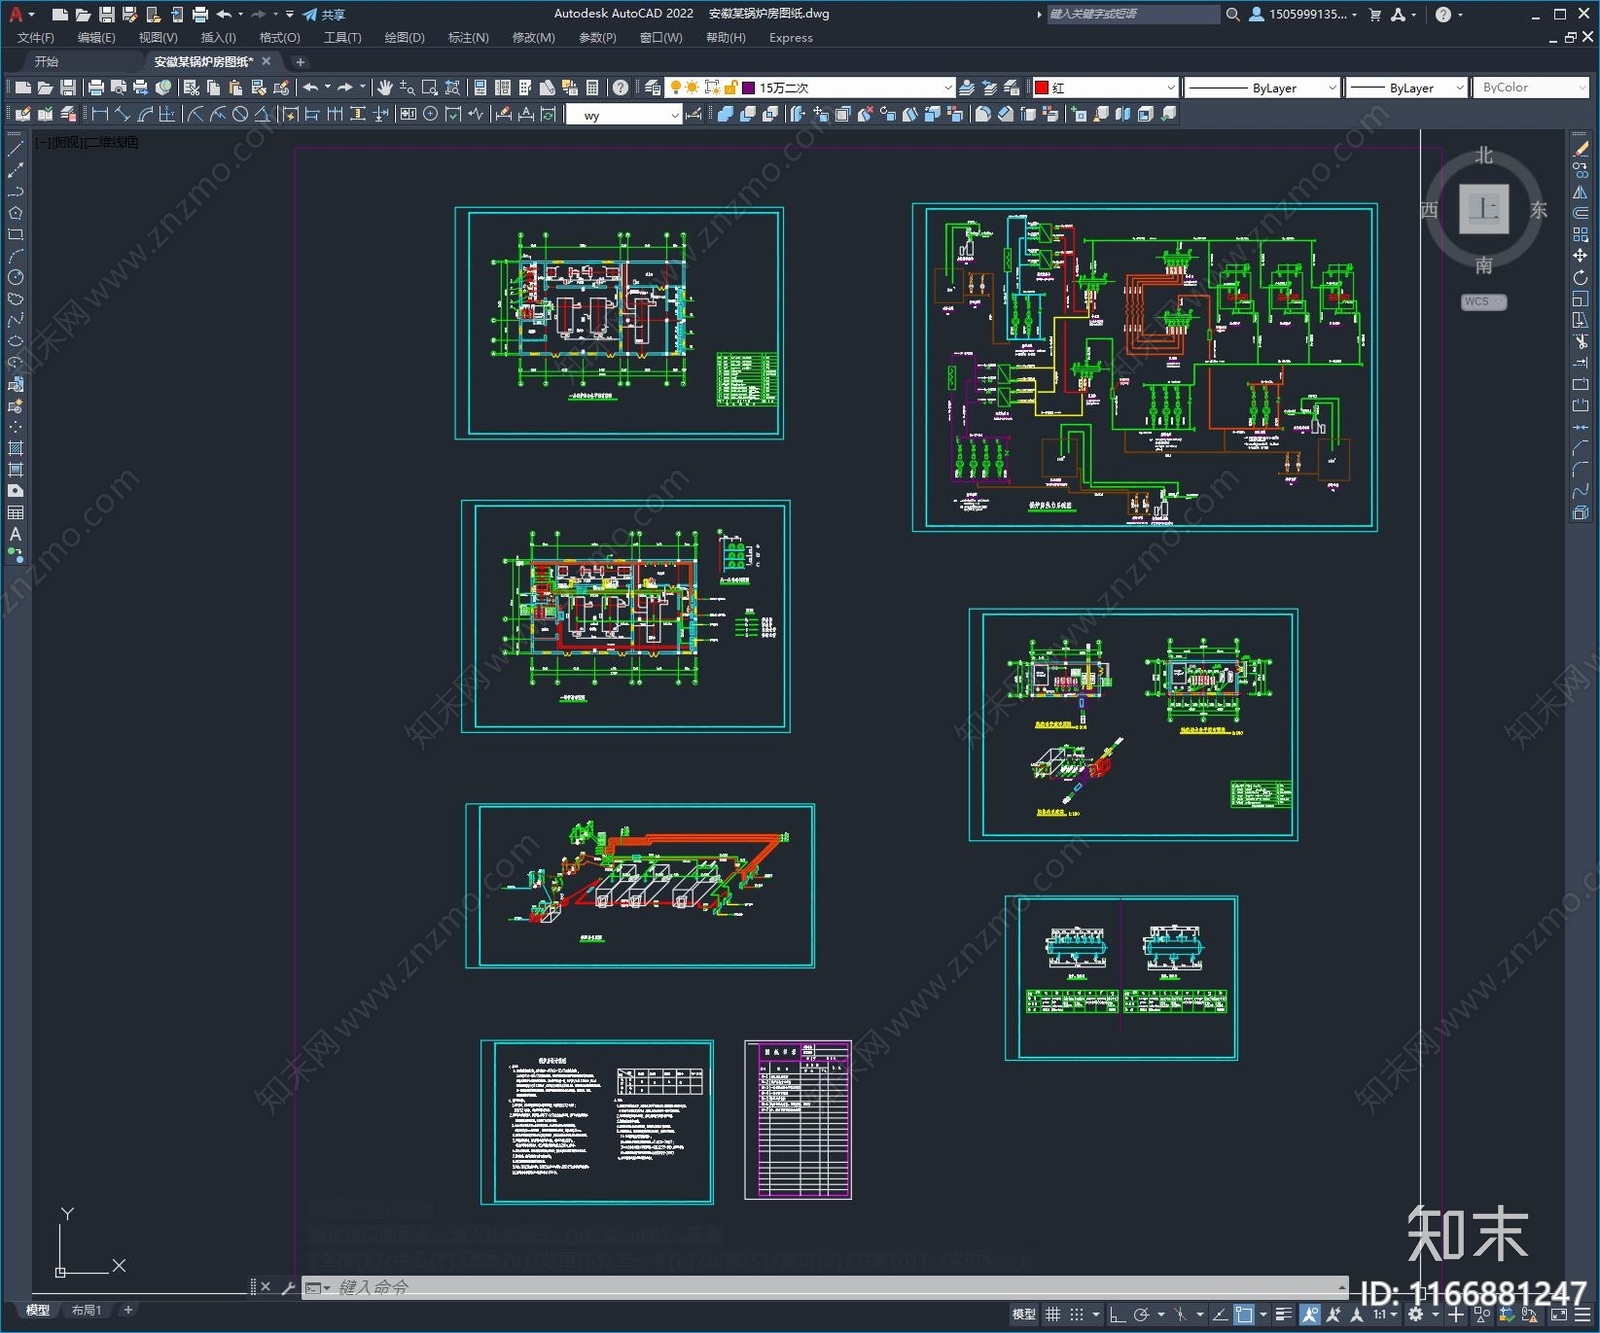Open the ByLayer linetype dropdown
The height and width of the screenshot is (1333, 1600).
click(x=1331, y=88)
